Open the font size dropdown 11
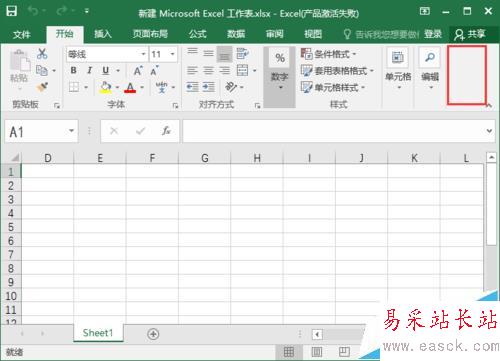Screen dimensions: 500x361 (172, 54)
